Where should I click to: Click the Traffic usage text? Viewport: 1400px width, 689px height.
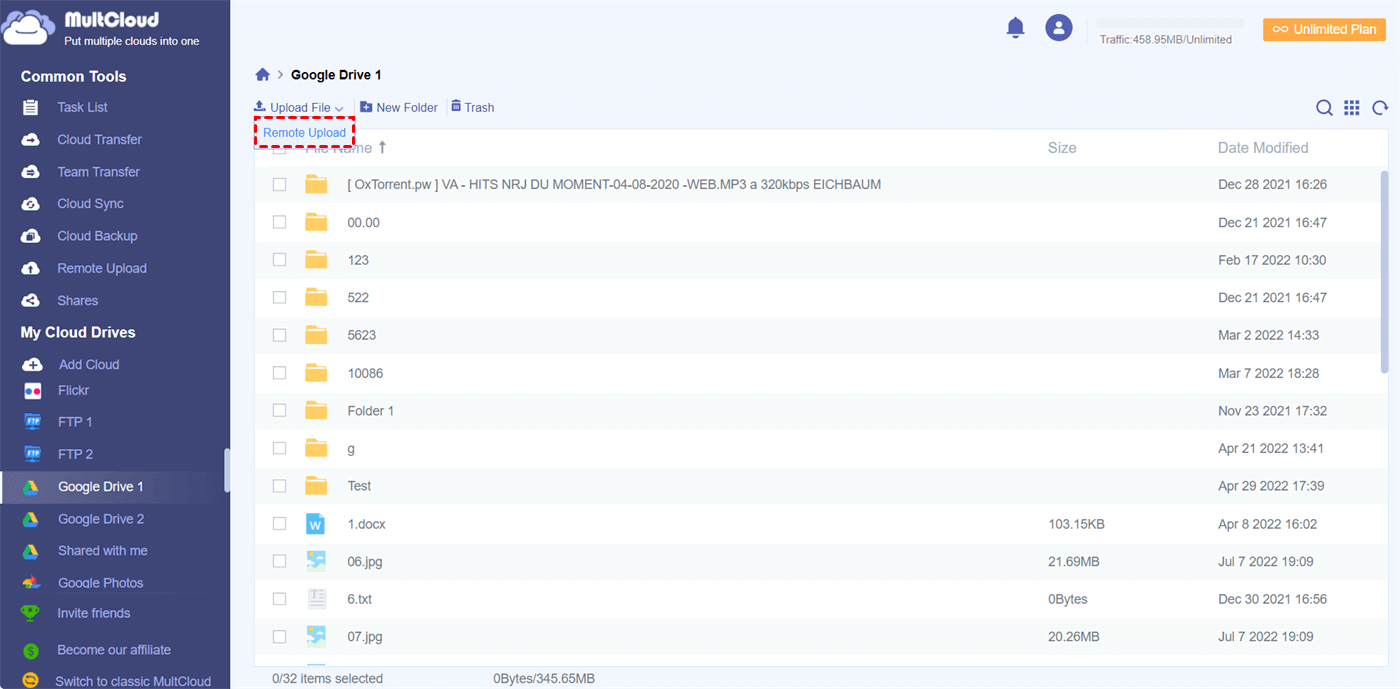[1165, 40]
